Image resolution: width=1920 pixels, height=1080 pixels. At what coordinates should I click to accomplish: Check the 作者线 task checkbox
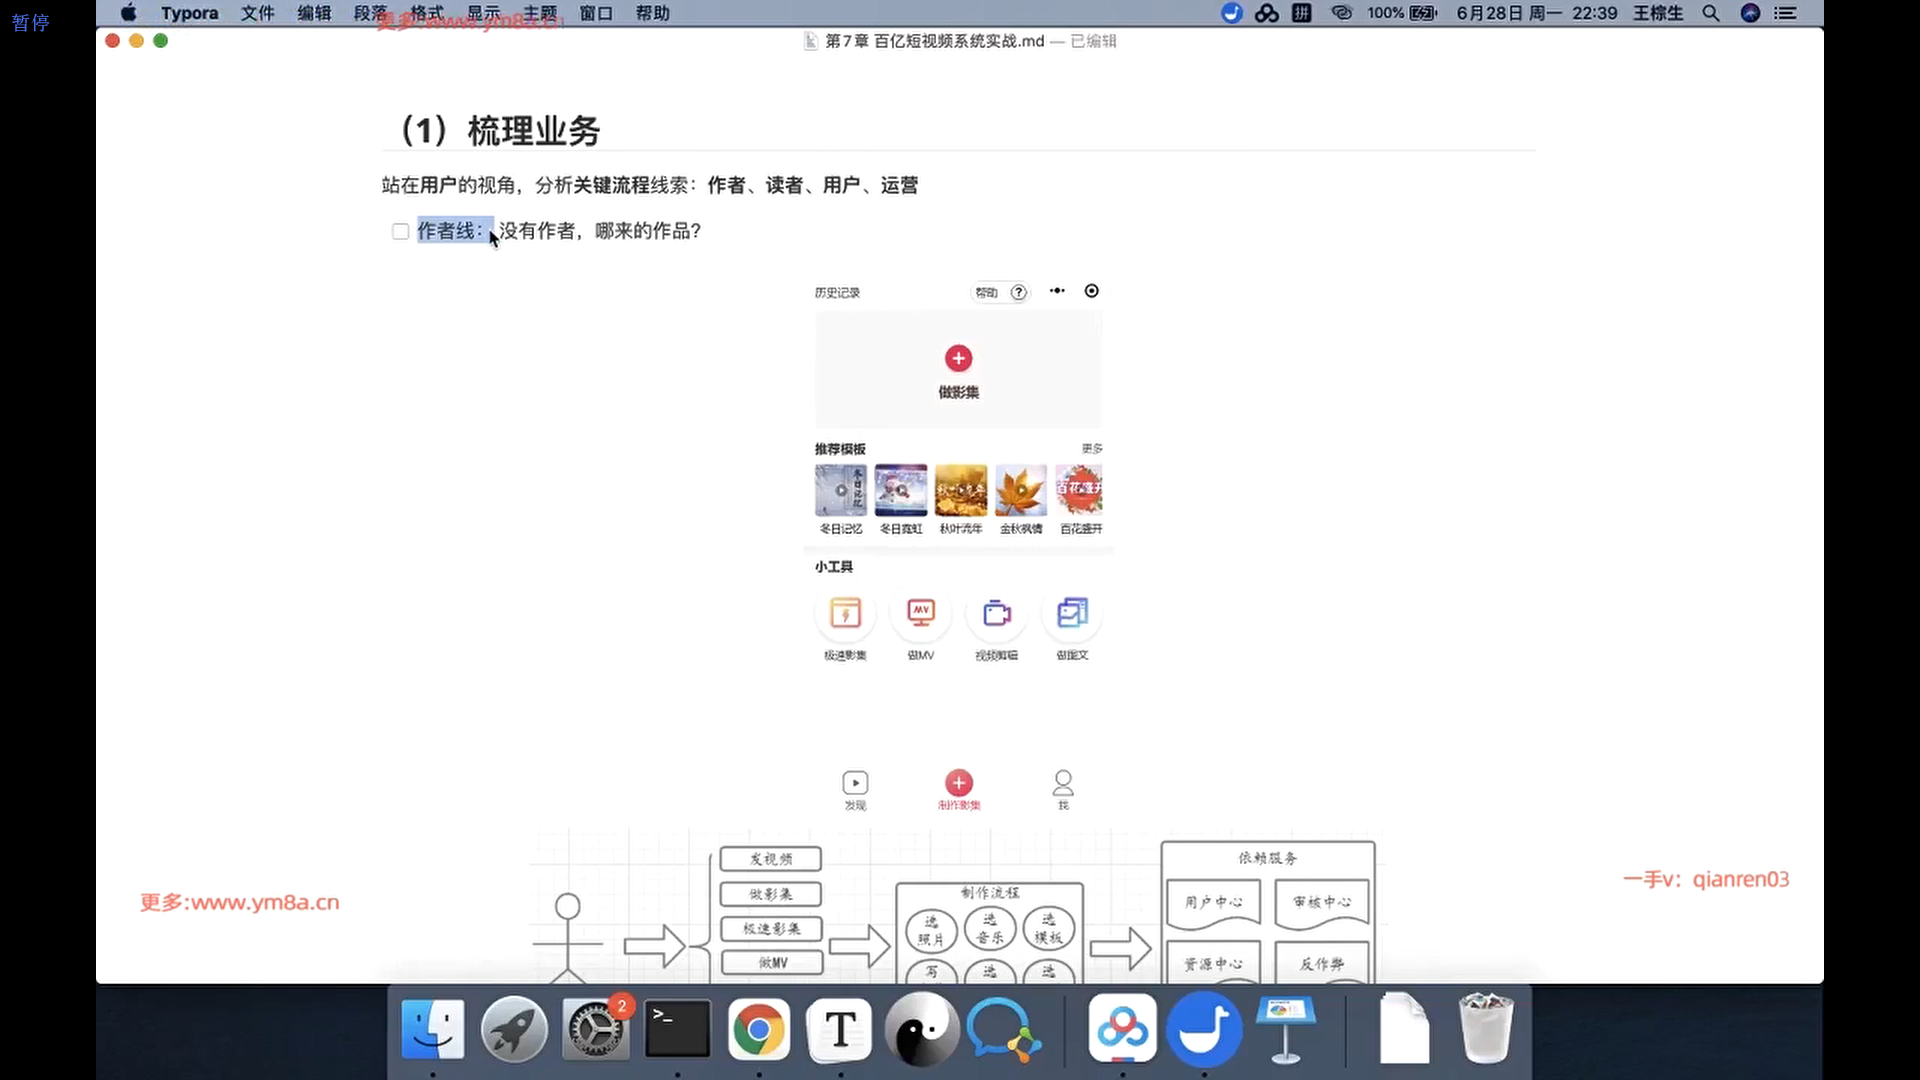click(400, 232)
